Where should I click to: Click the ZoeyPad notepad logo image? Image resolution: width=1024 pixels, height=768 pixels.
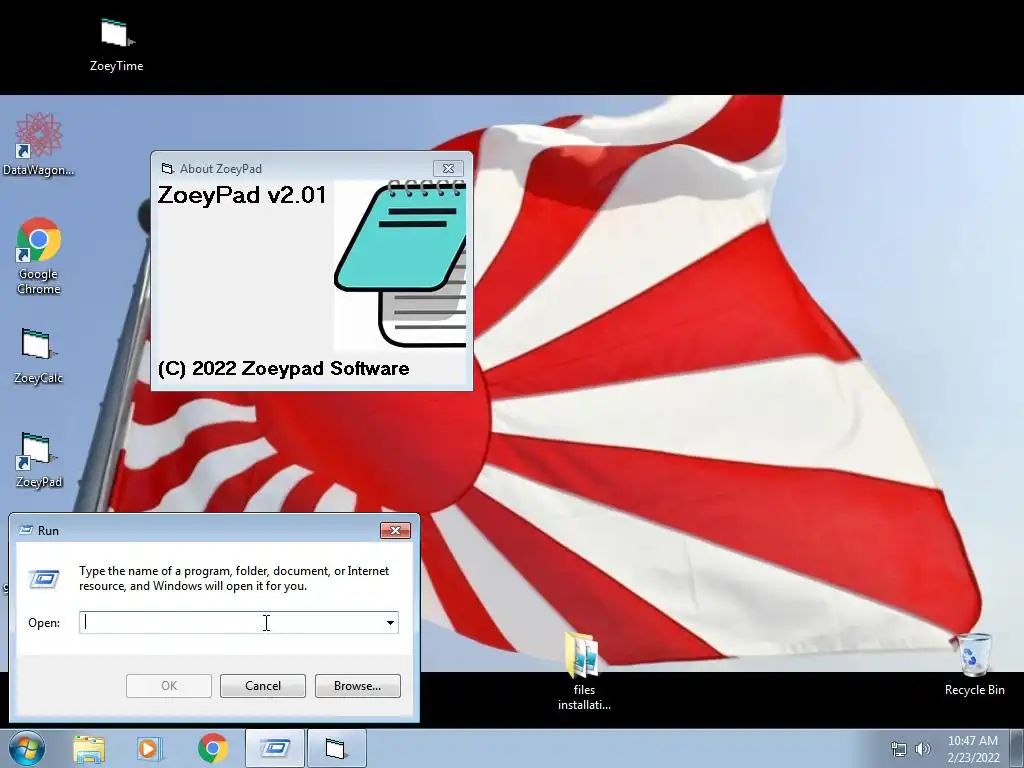tap(400, 265)
